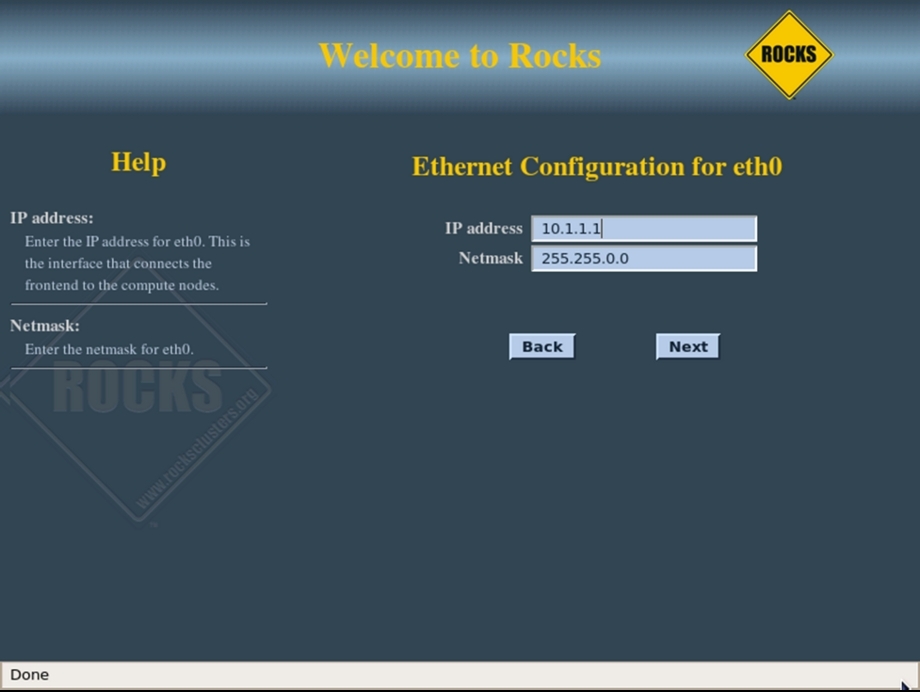Click the IP address input field
The width and height of the screenshot is (920, 692).
(644, 228)
